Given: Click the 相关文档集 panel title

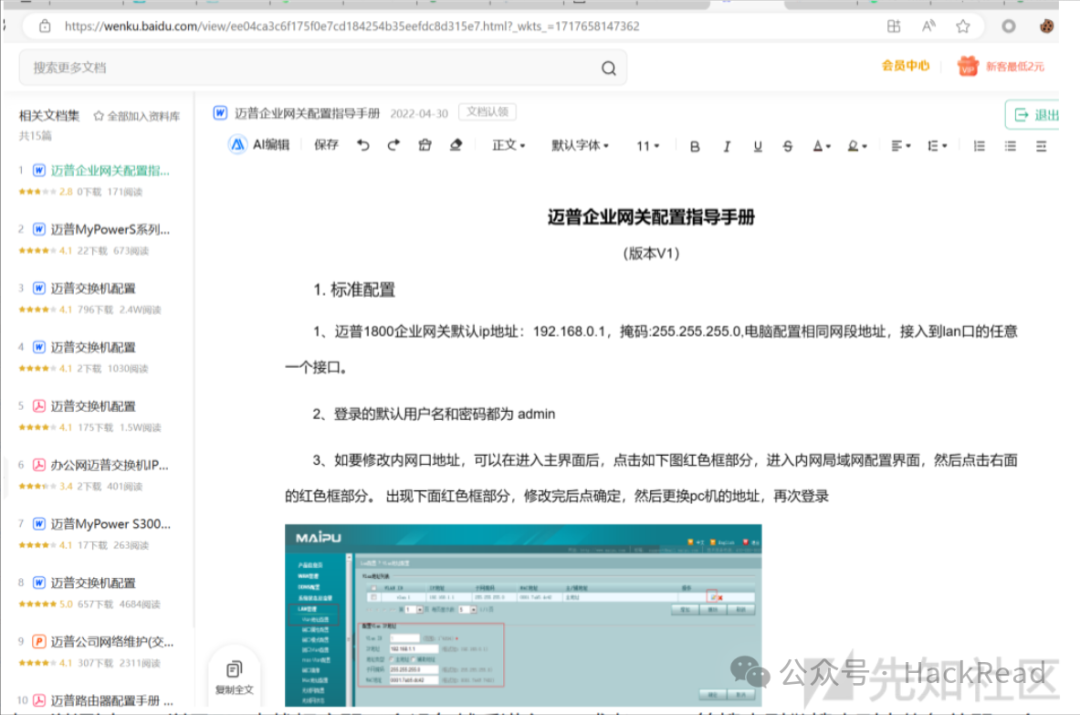Looking at the screenshot, I should 49,116.
